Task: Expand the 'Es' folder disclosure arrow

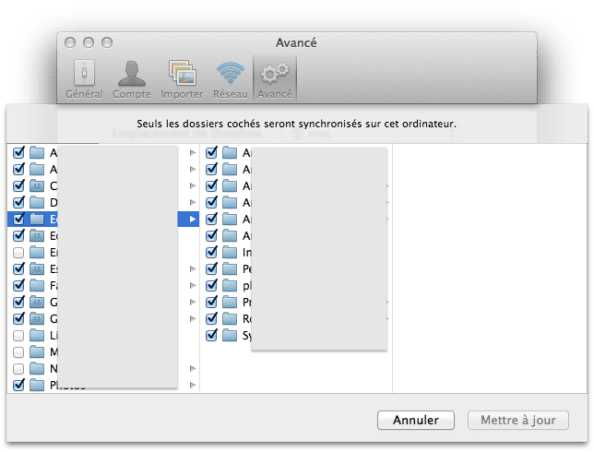Action: click(x=192, y=269)
